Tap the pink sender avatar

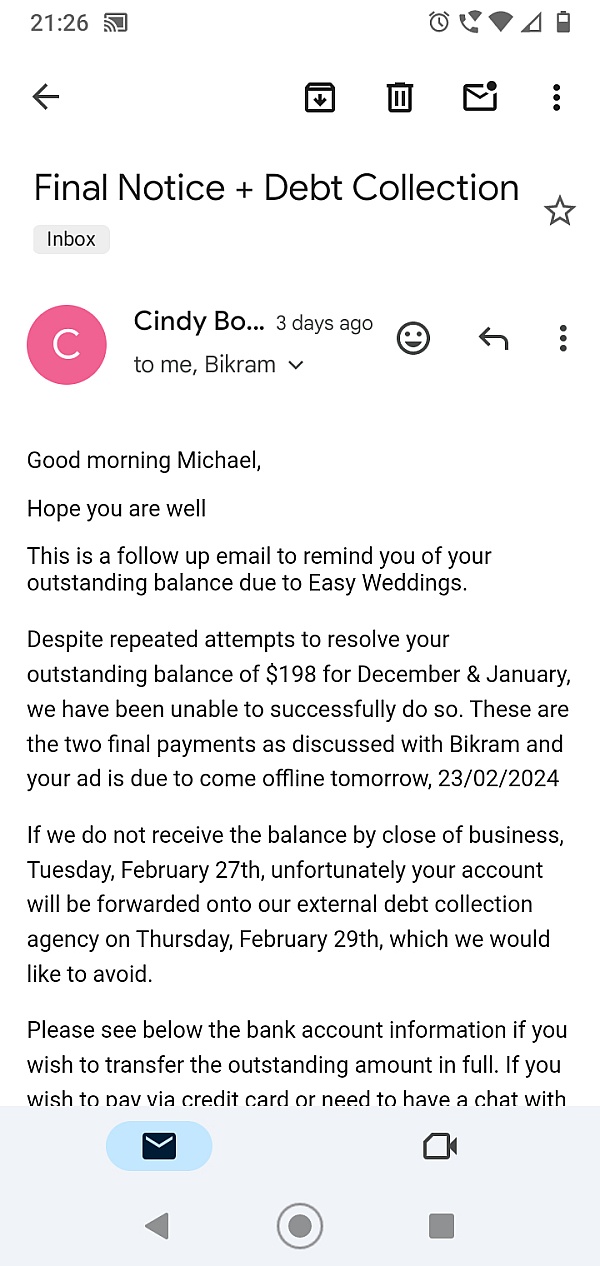(67, 345)
